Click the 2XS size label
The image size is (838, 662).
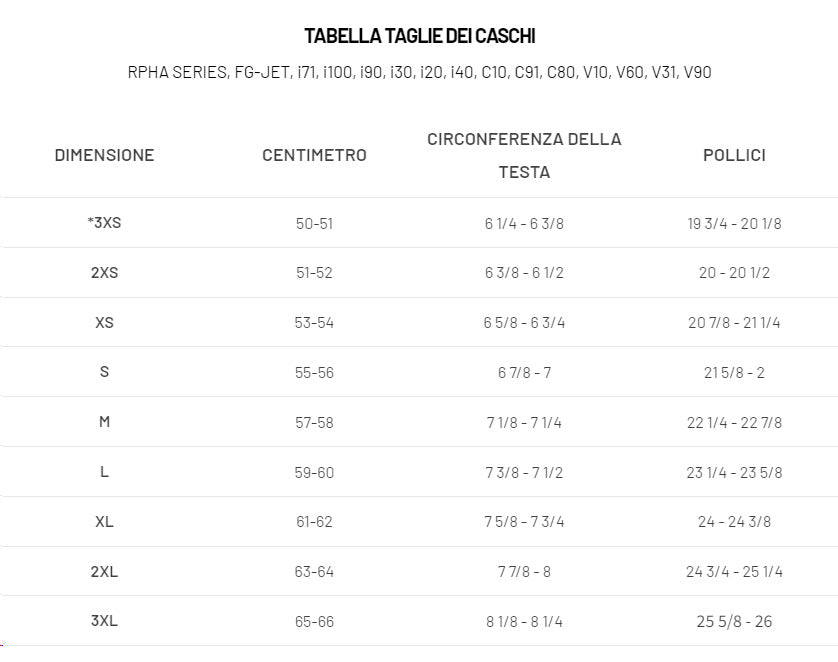click(x=104, y=272)
